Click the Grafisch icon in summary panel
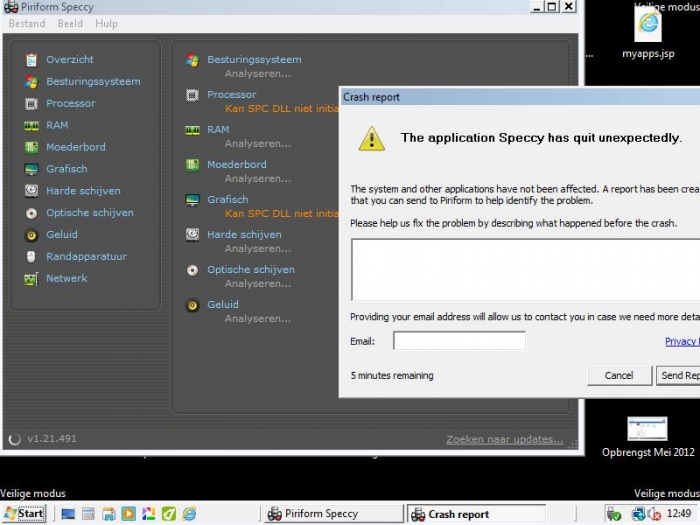This screenshot has height=525, width=700. click(192, 200)
